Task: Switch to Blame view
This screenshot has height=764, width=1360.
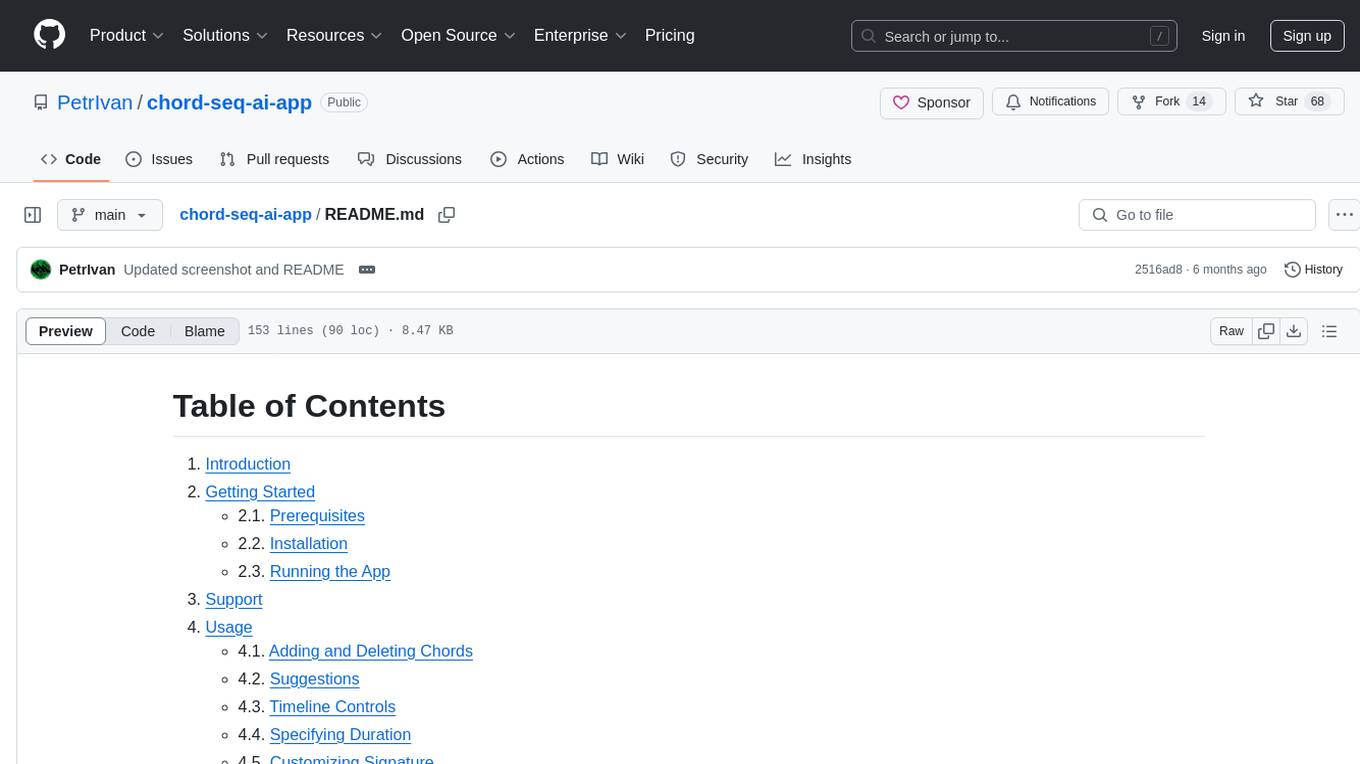Action: coord(204,331)
